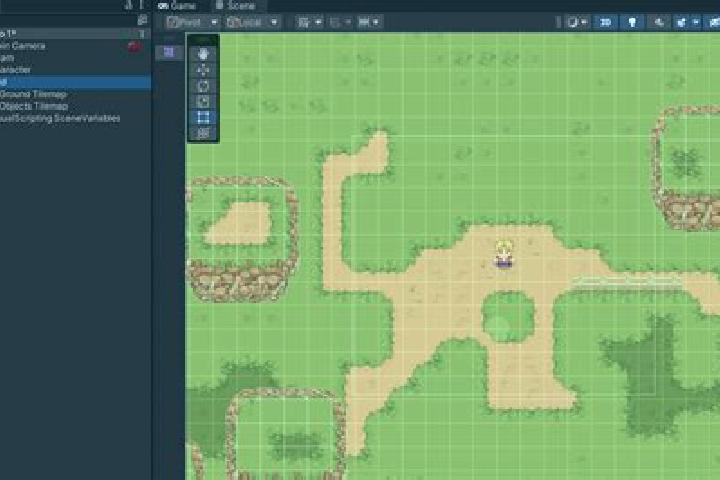Open the Local rotation dropdown

(253, 22)
